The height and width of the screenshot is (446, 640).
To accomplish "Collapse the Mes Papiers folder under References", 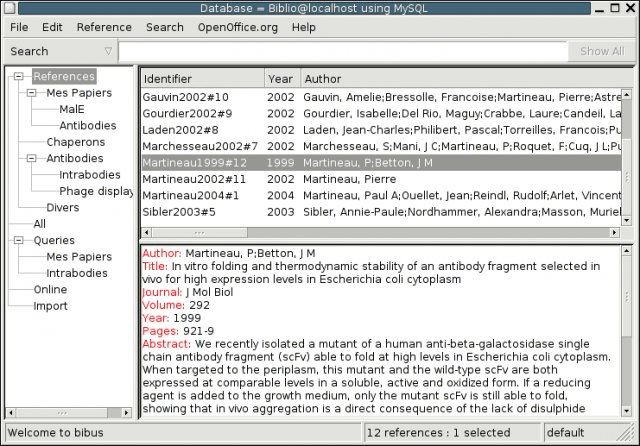I will [31, 93].
